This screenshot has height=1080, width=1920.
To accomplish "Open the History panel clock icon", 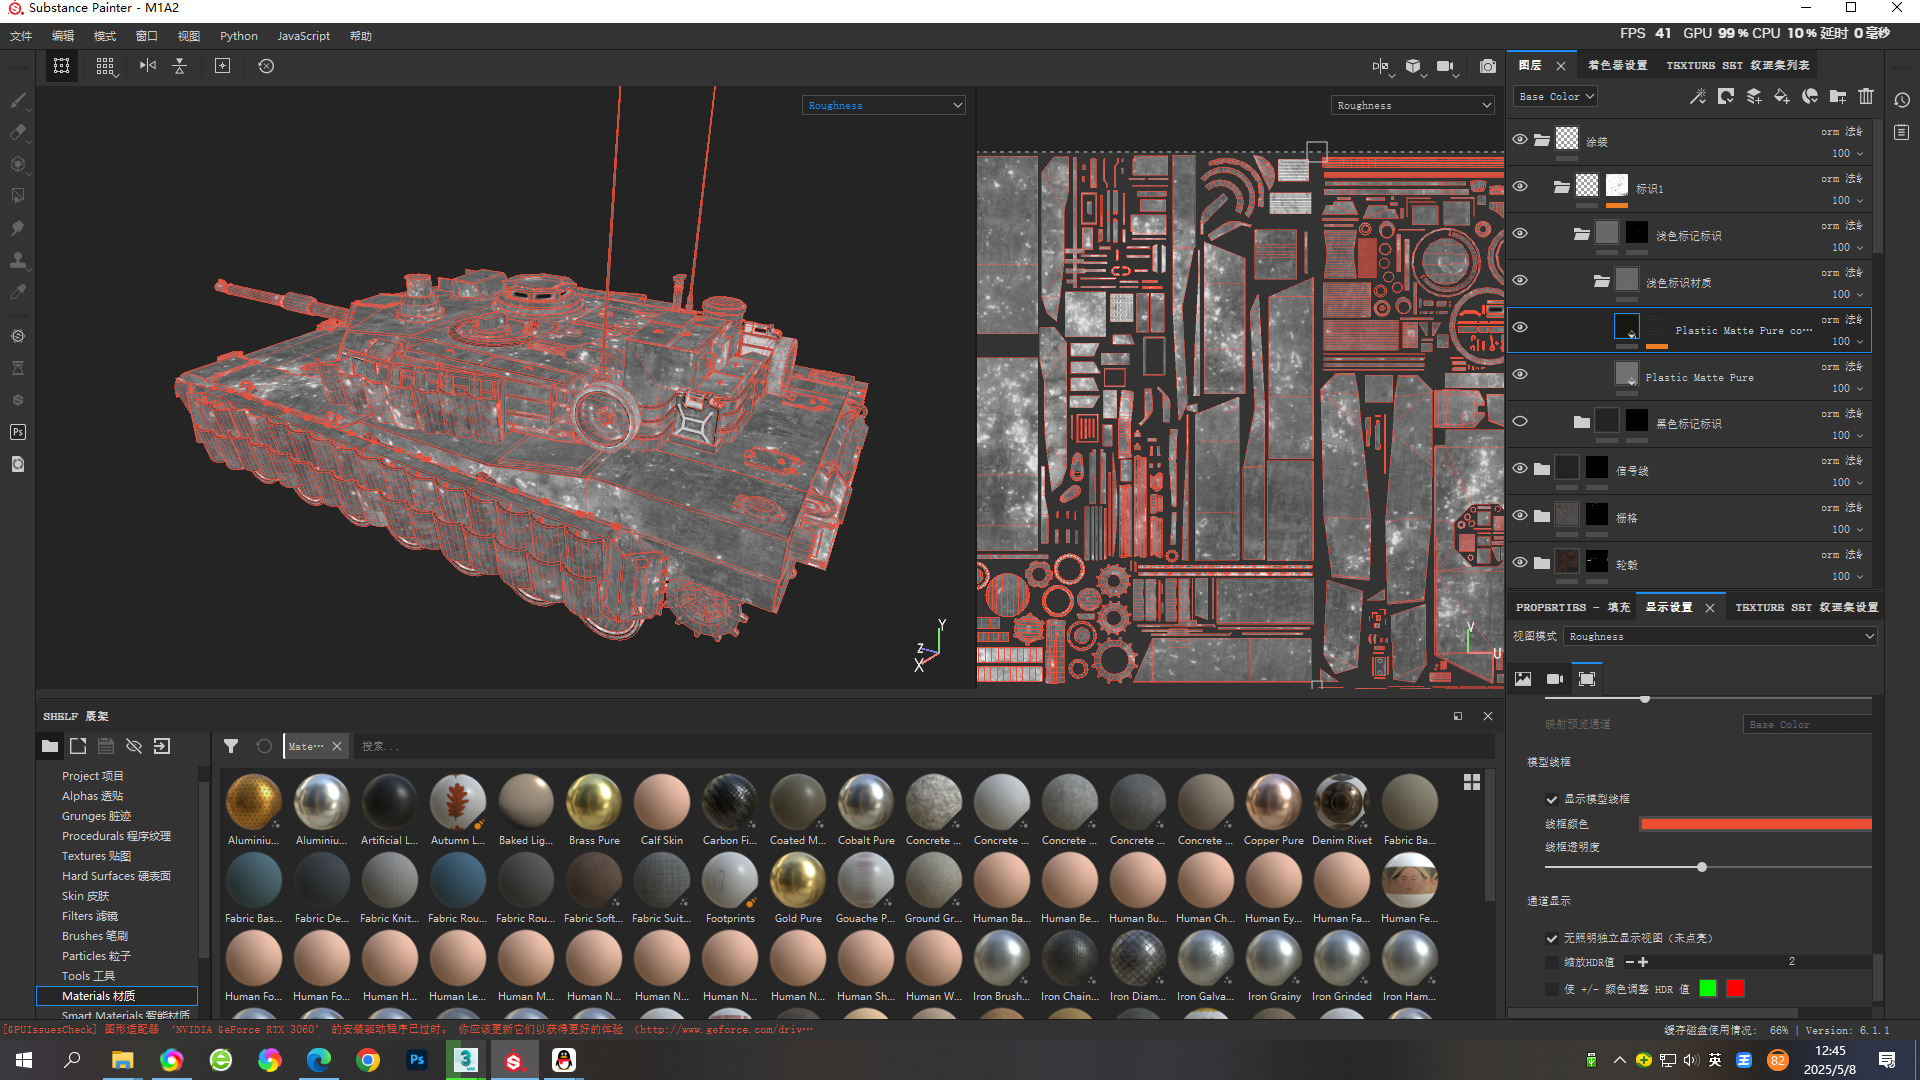I will (x=1902, y=100).
